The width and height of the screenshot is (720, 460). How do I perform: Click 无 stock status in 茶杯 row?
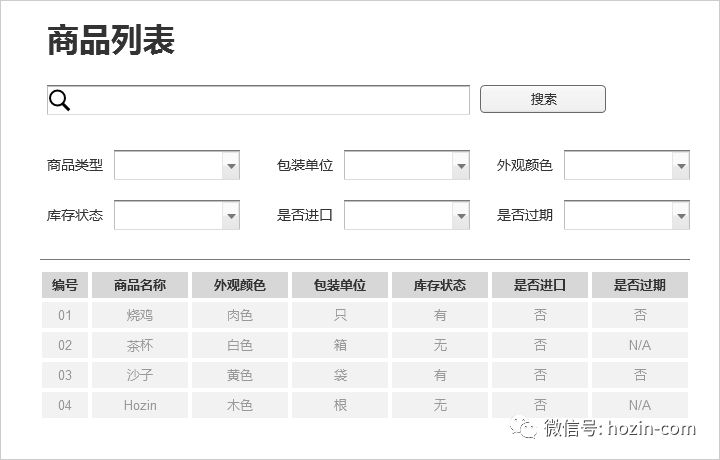tap(440, 345)
